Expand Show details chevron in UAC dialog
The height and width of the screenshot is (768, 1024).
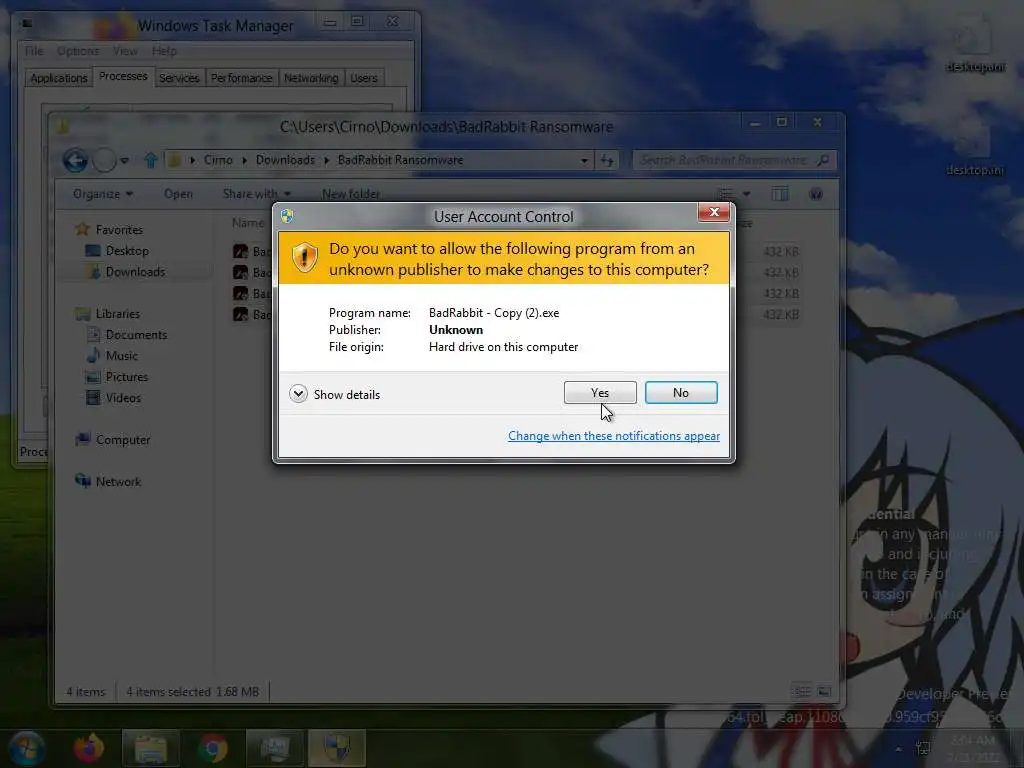tap(298, 394)
